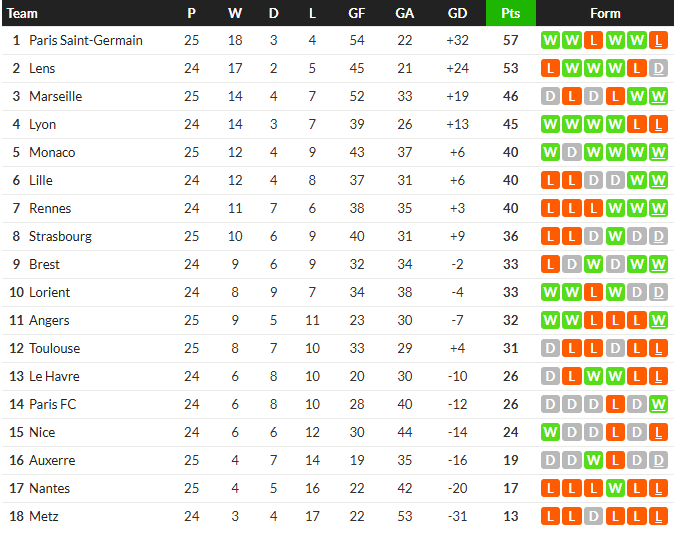Image resolution: width=674 pixels, height=536 pixels.
Task: Click Auxerre's only win form badge
Action: [x=593, y=460]
